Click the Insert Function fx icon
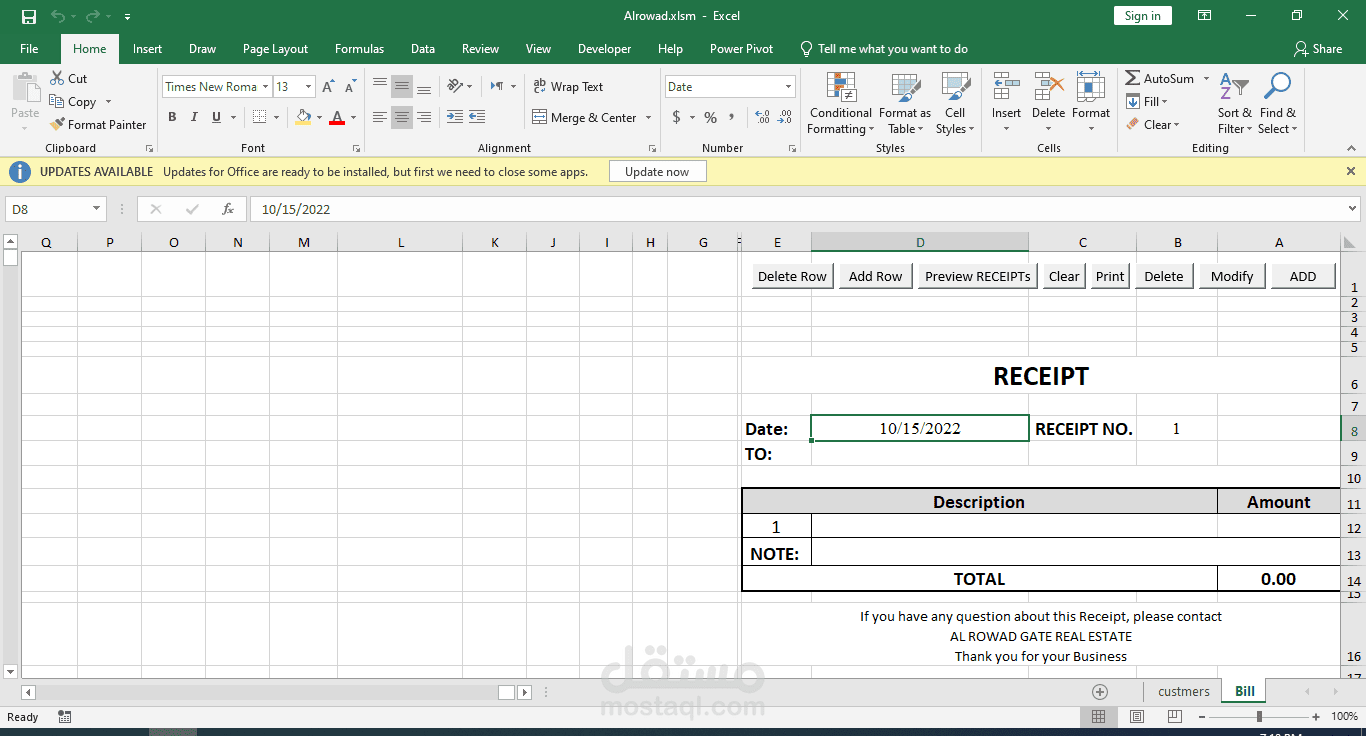1366x736 pixels. click(228, 209)
